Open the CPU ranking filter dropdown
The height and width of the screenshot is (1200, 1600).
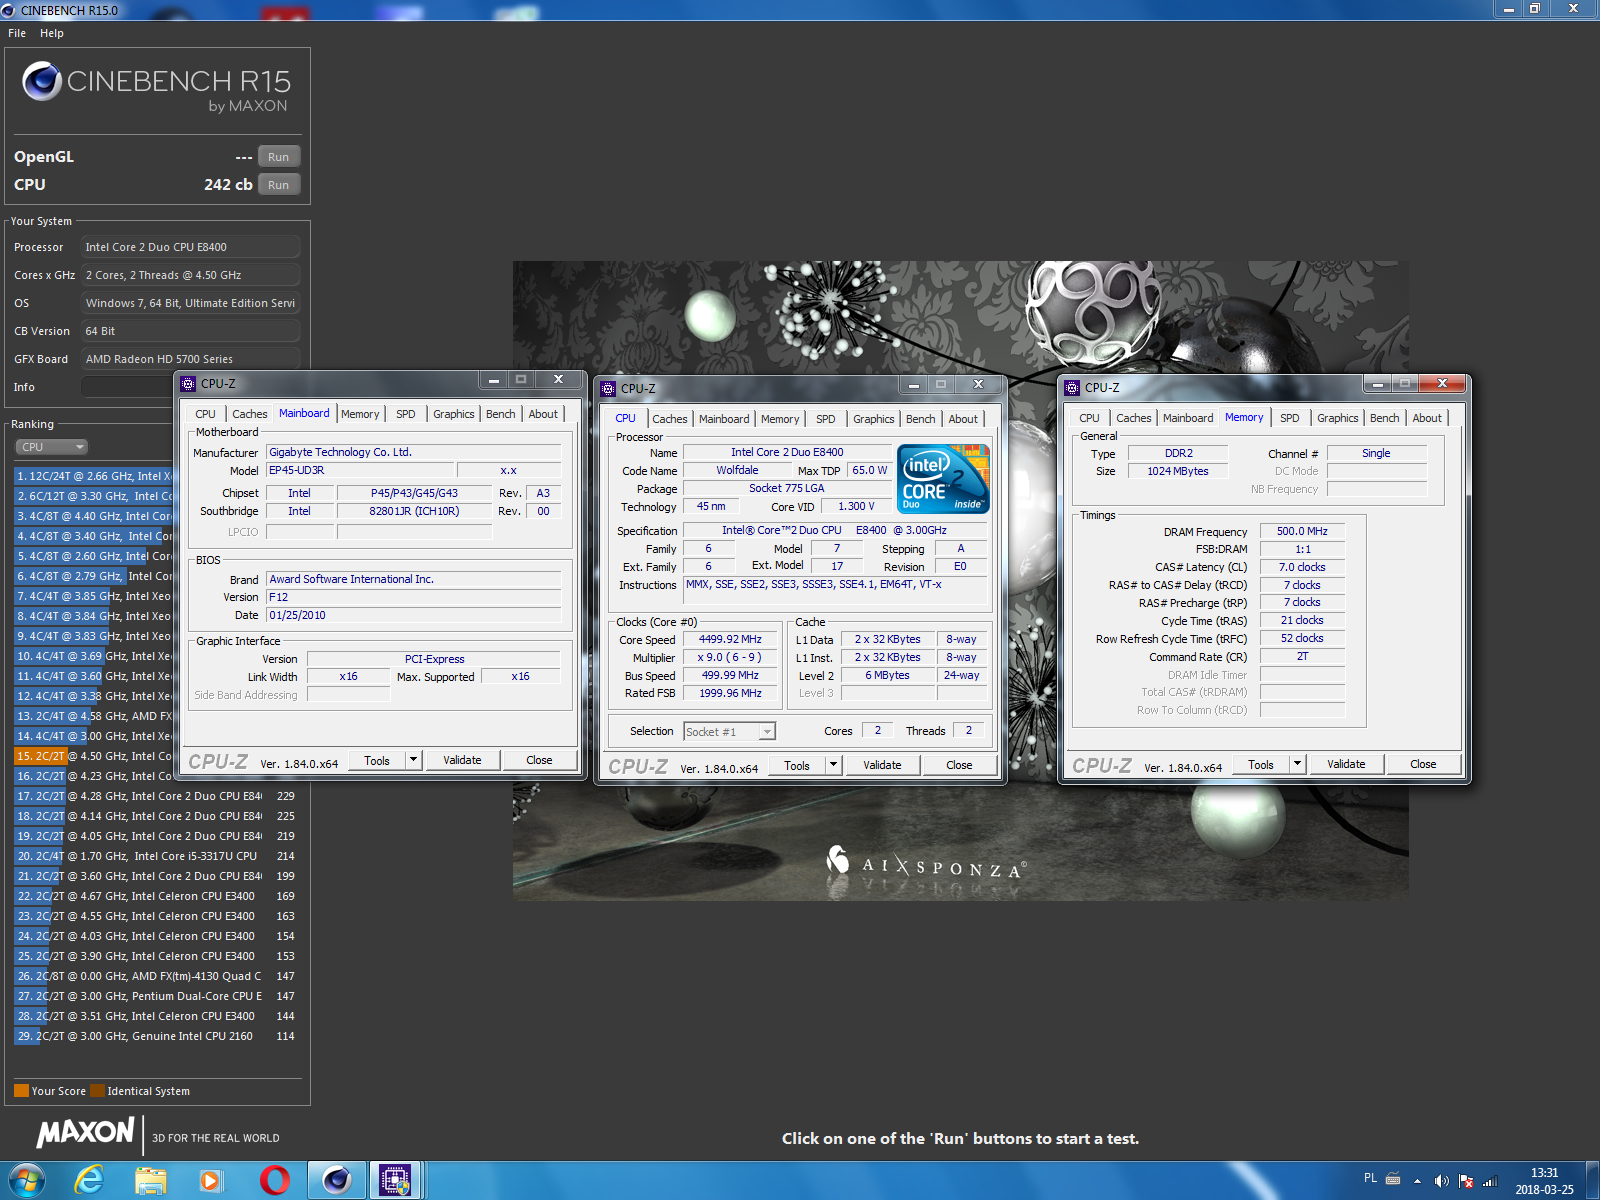click(52, 447)
